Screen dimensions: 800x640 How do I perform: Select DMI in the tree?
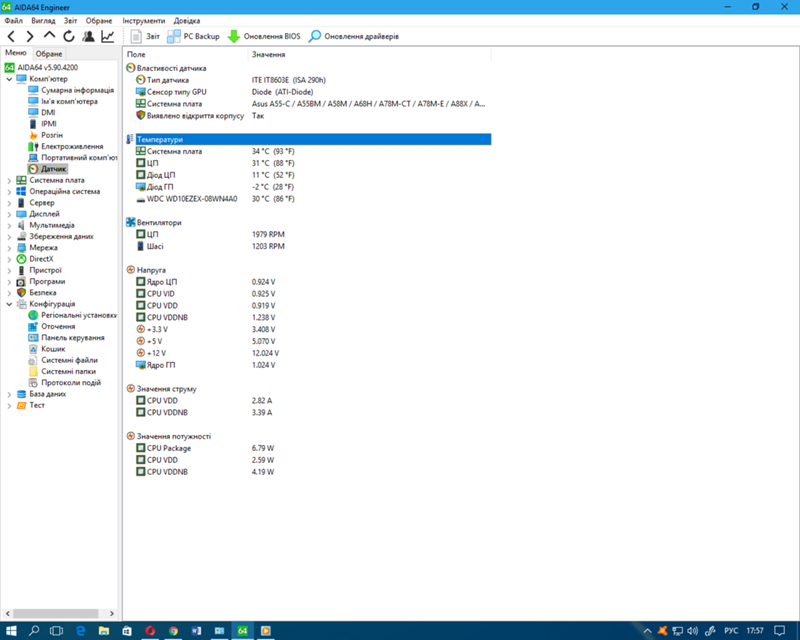pos(48,112)
